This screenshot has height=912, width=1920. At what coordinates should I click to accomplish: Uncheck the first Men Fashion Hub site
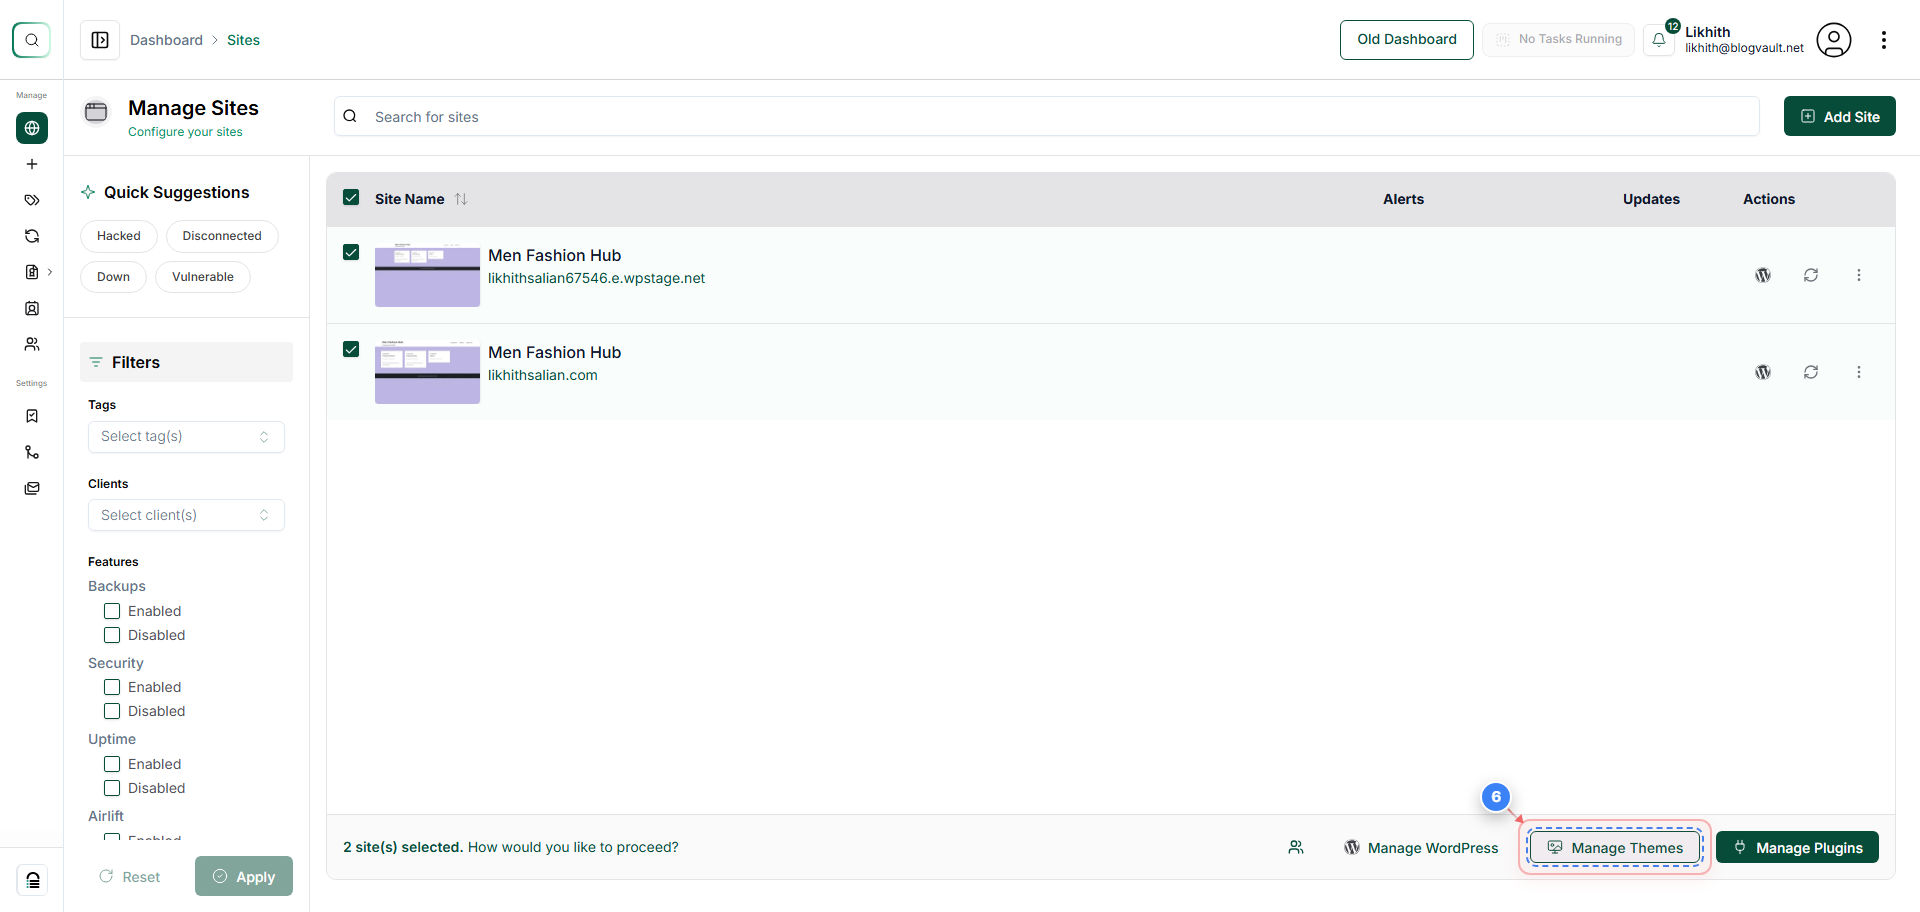351,252
